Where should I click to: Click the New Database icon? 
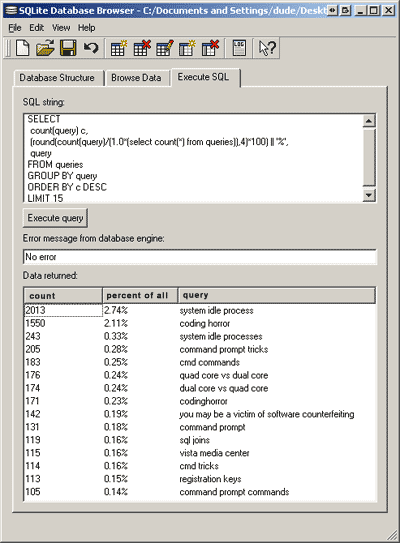coord(23,48)
